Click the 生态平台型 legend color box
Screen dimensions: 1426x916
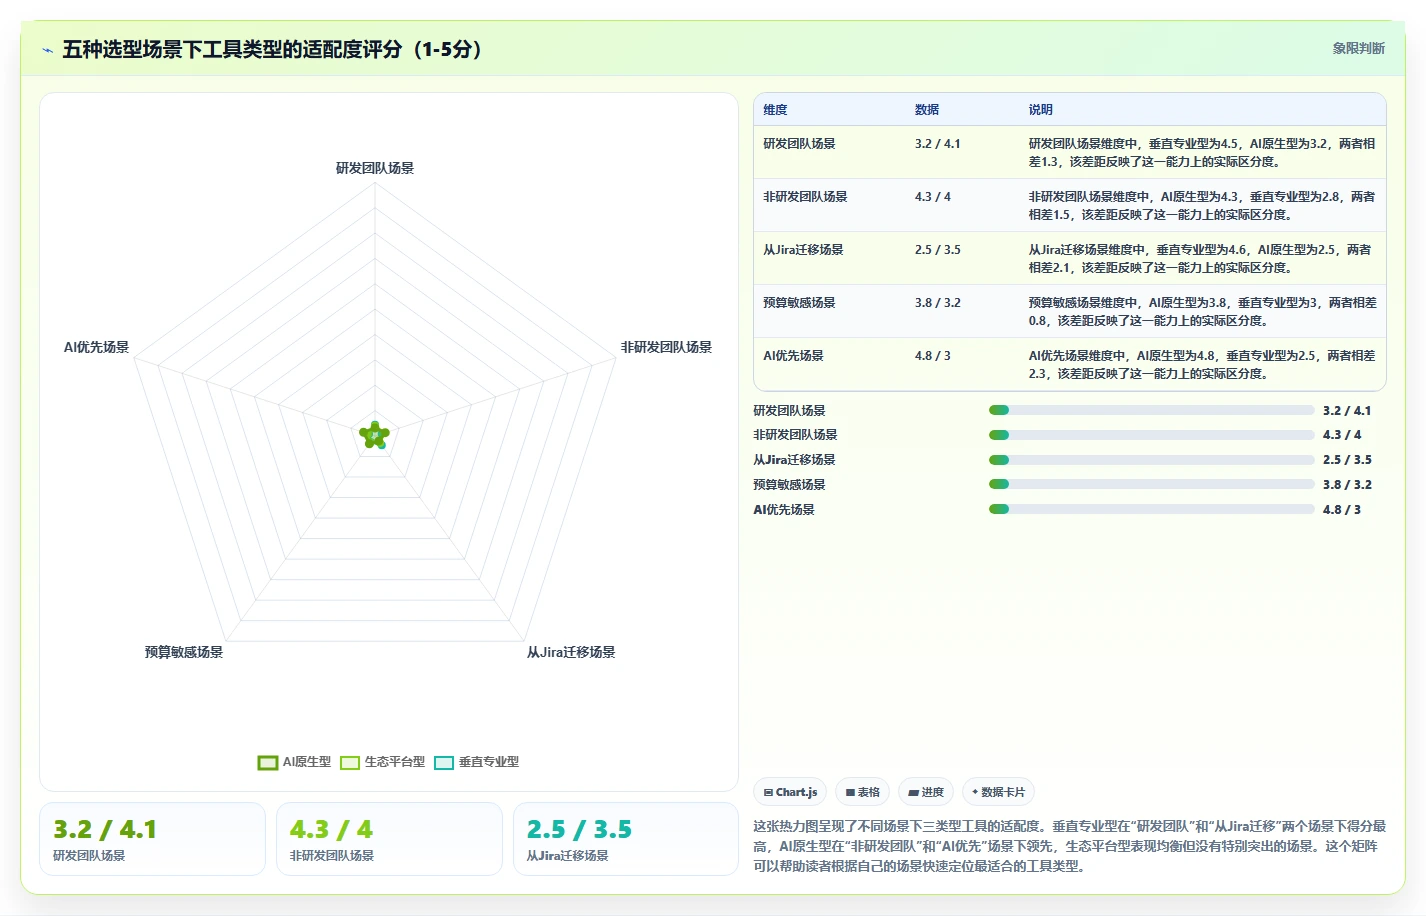click(350, 762)
